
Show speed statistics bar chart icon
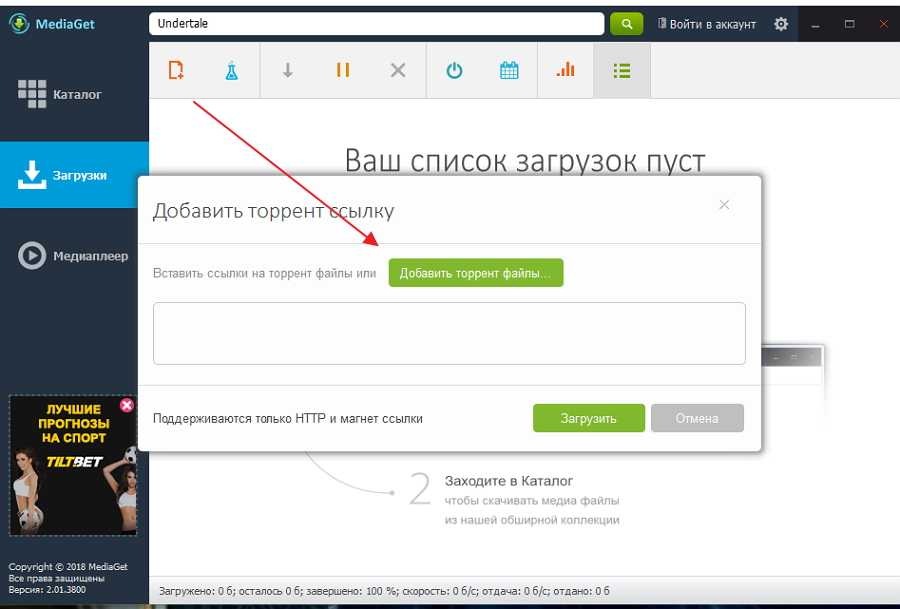click(x=565, y=70)
